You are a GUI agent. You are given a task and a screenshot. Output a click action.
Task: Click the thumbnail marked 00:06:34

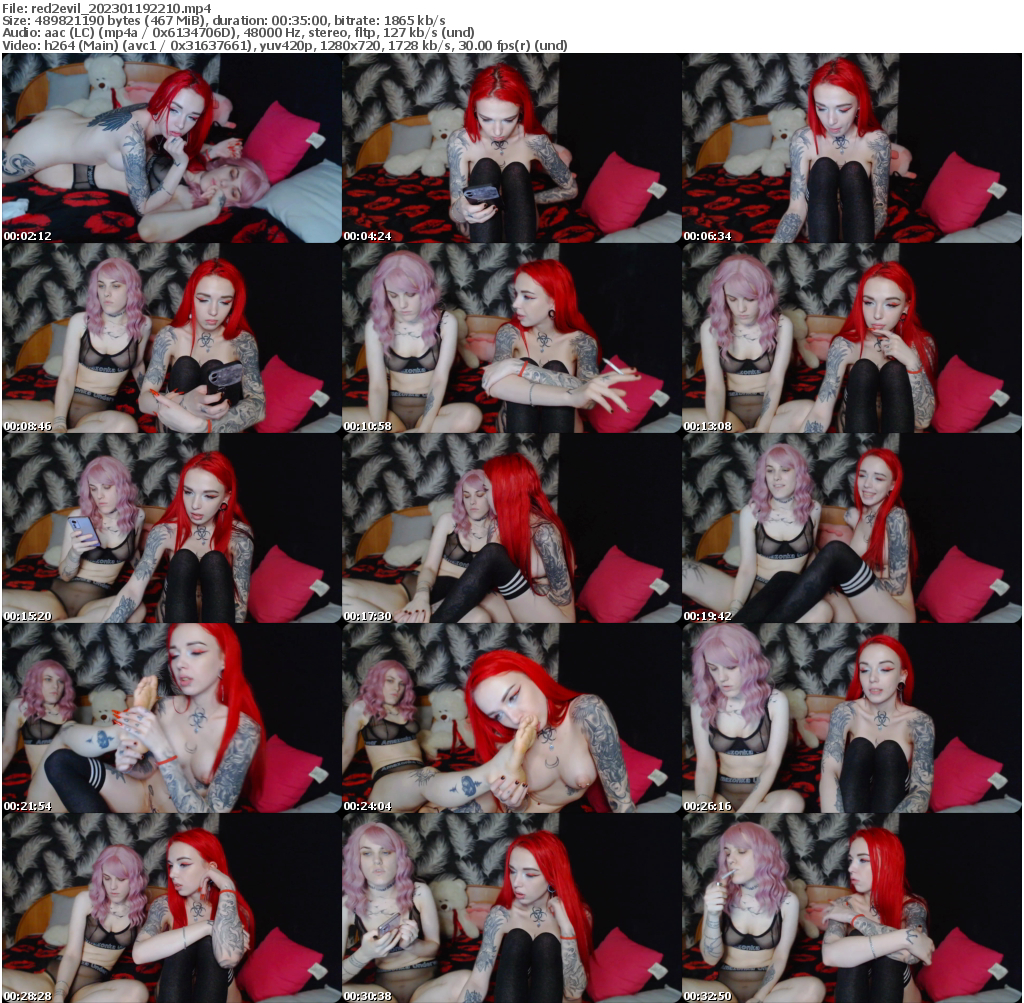point(850,150)
